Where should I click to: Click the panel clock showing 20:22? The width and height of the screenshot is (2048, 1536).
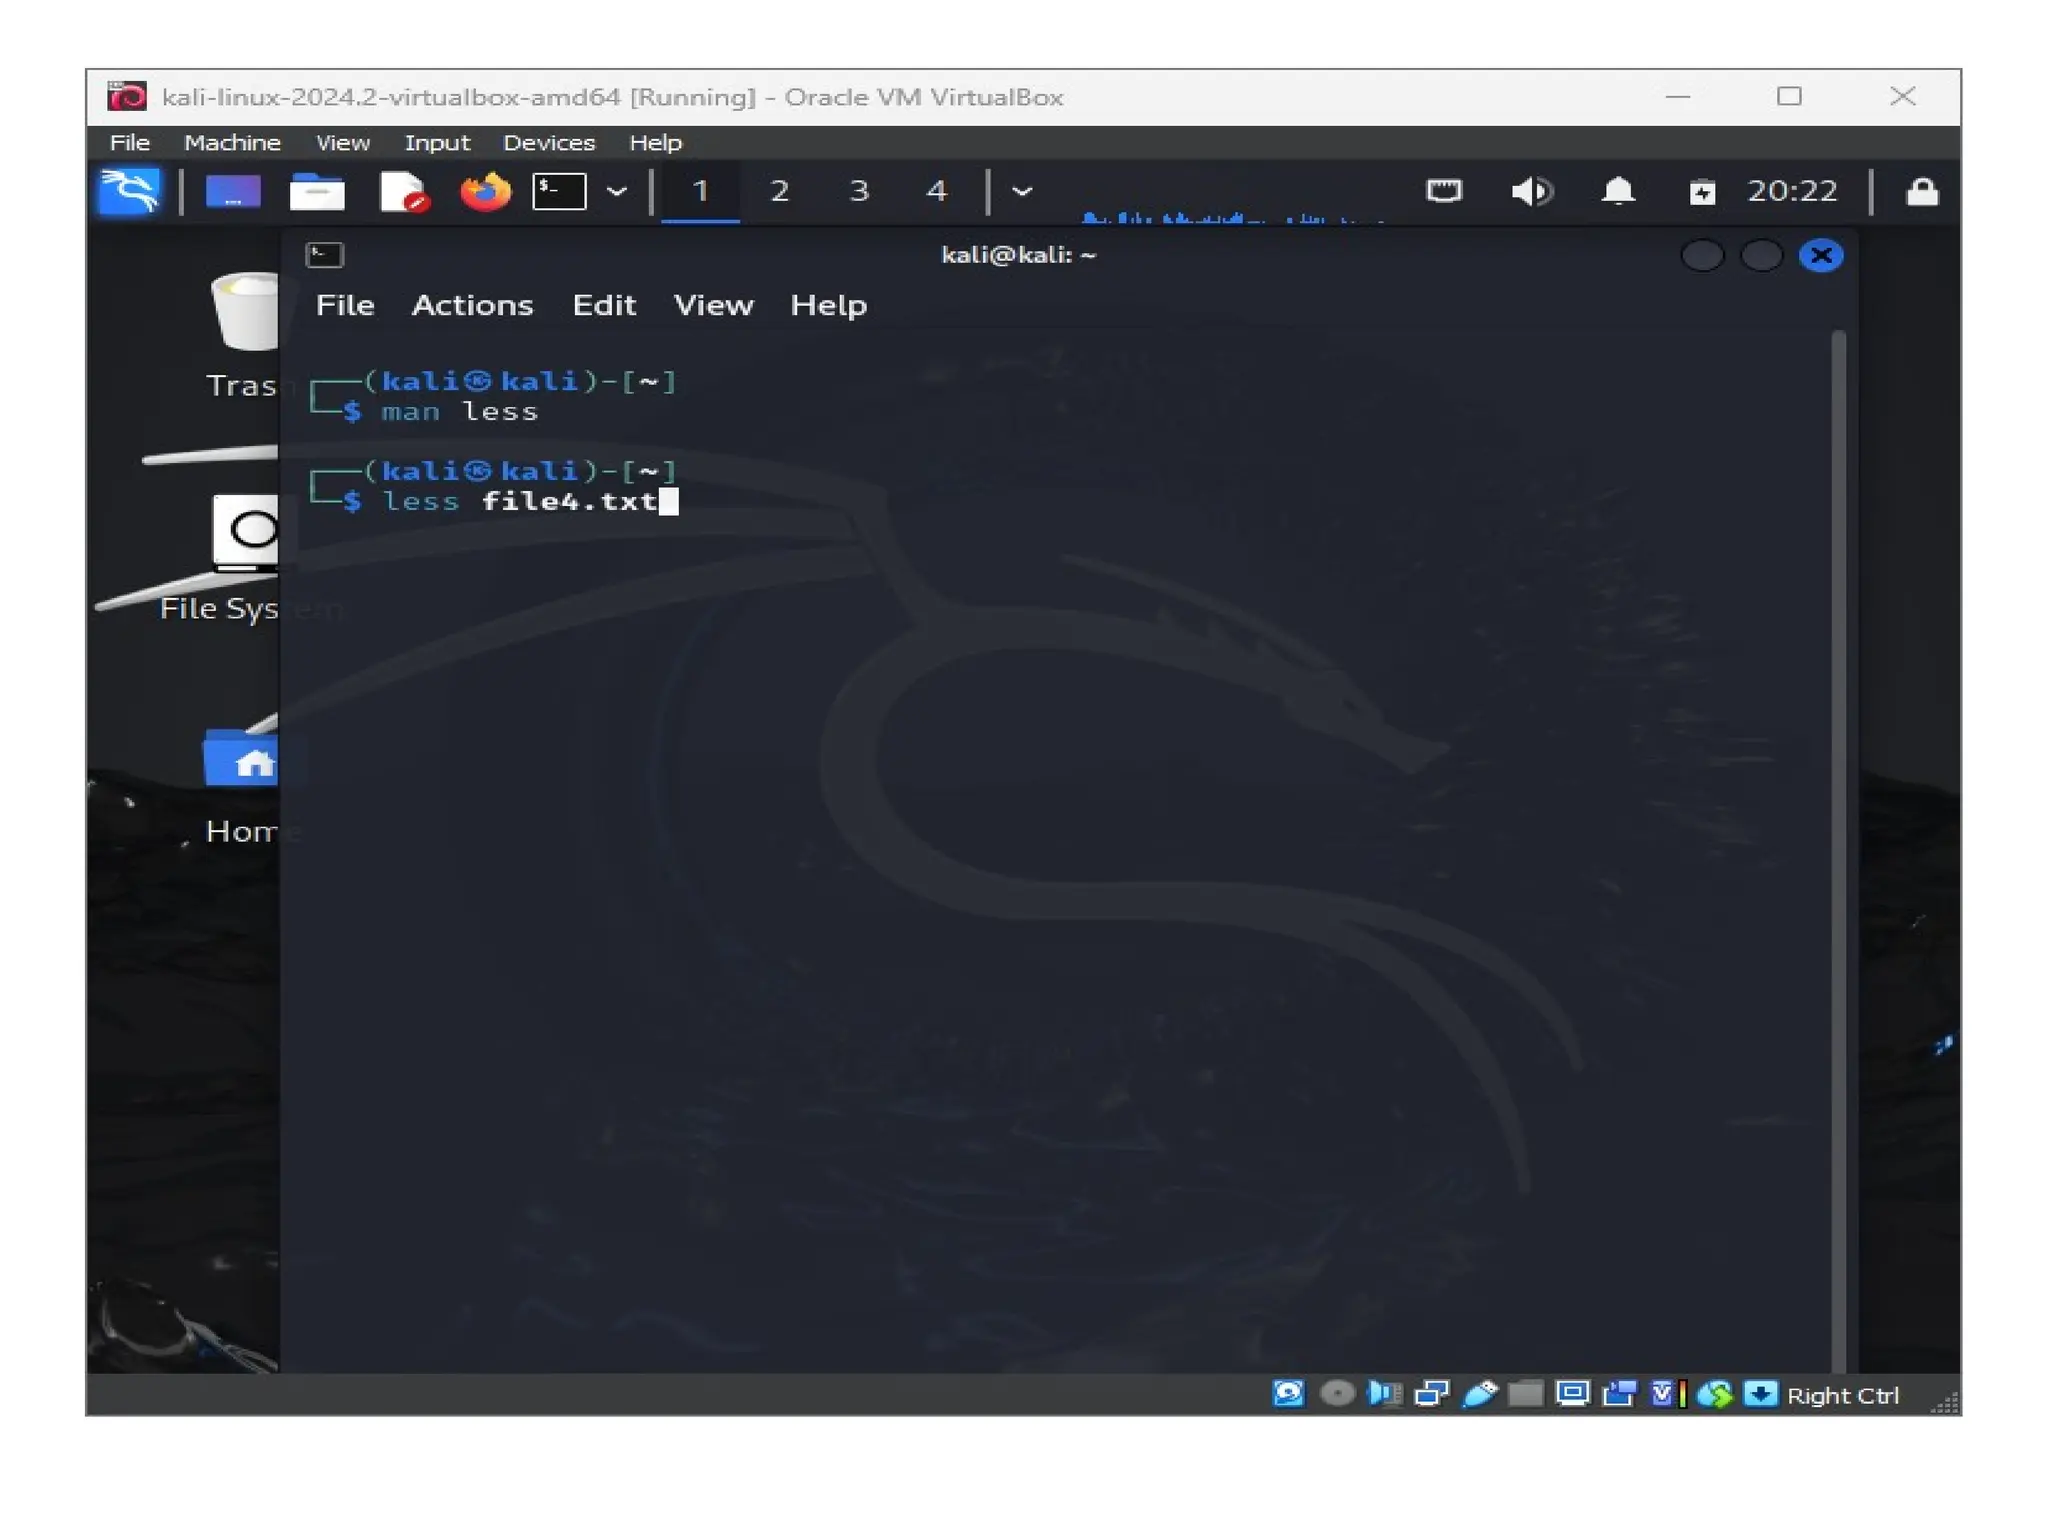point(1792,191)
